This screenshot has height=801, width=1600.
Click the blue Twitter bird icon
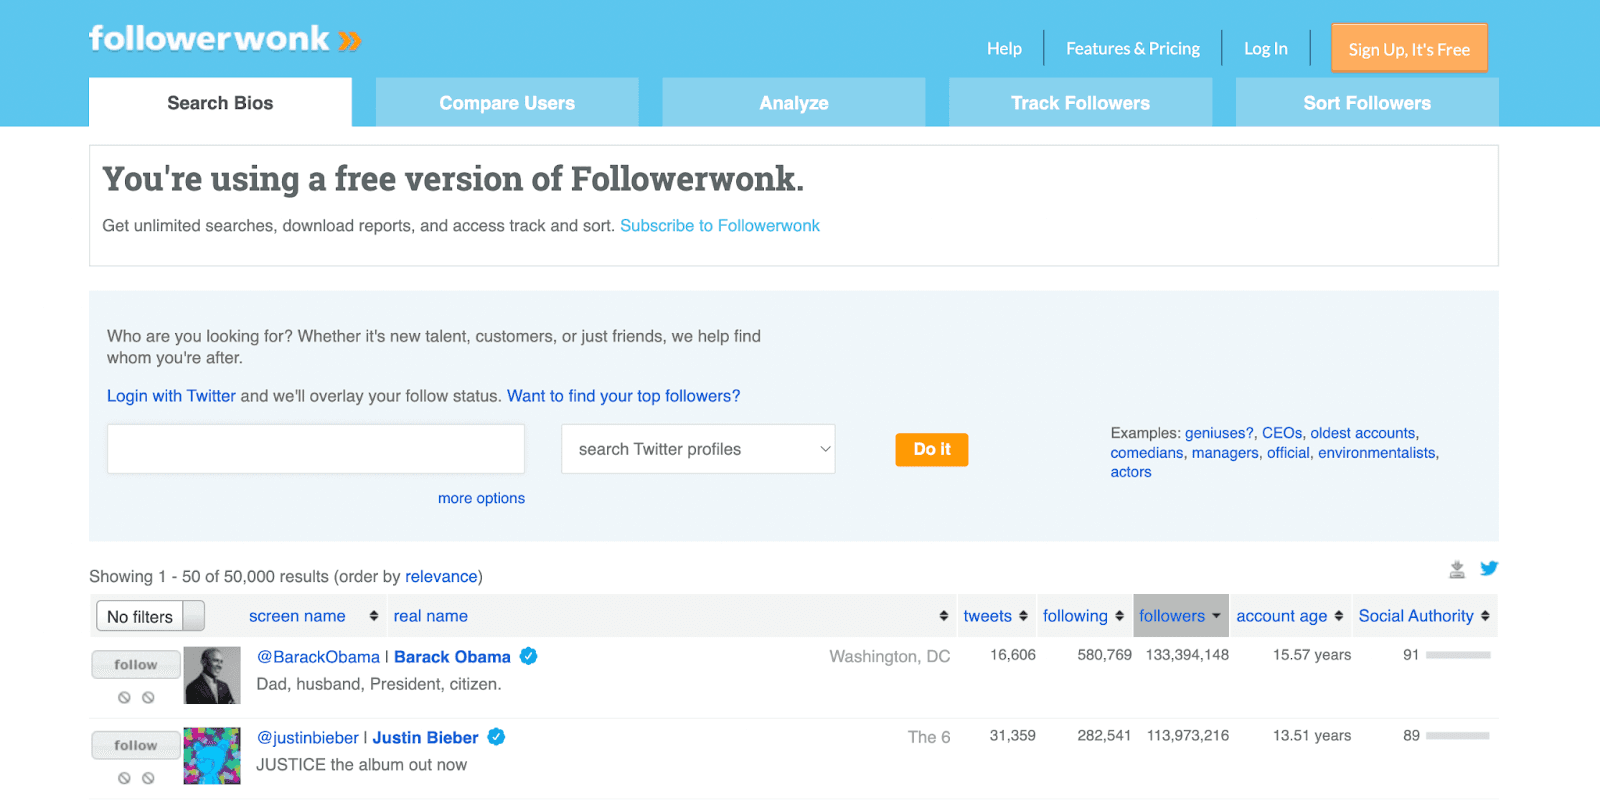pyautogui.click(x=1489, y=568)
